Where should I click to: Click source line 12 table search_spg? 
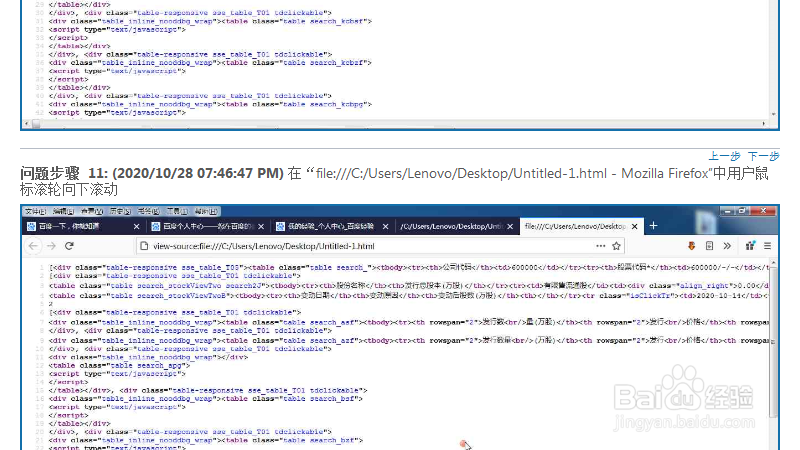[x=119, y=365]
